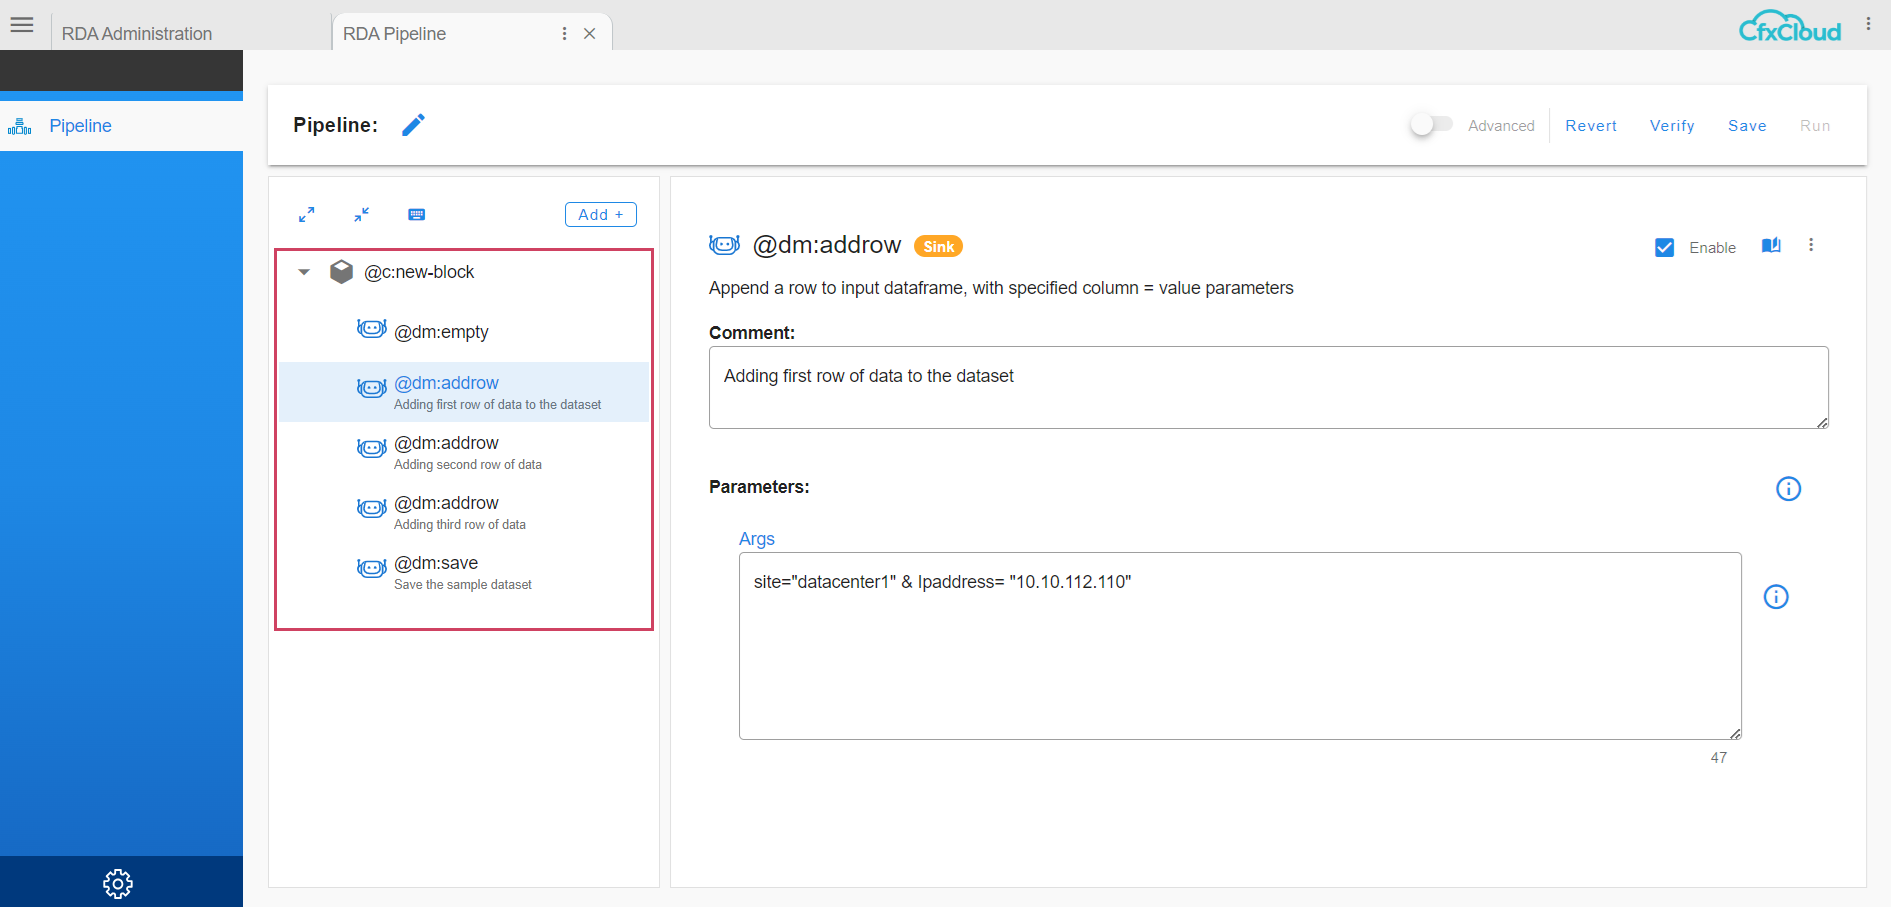Screen dimensions: 1891x907
Task: Click the expand-all arrows icon
Action: (307, 215)
